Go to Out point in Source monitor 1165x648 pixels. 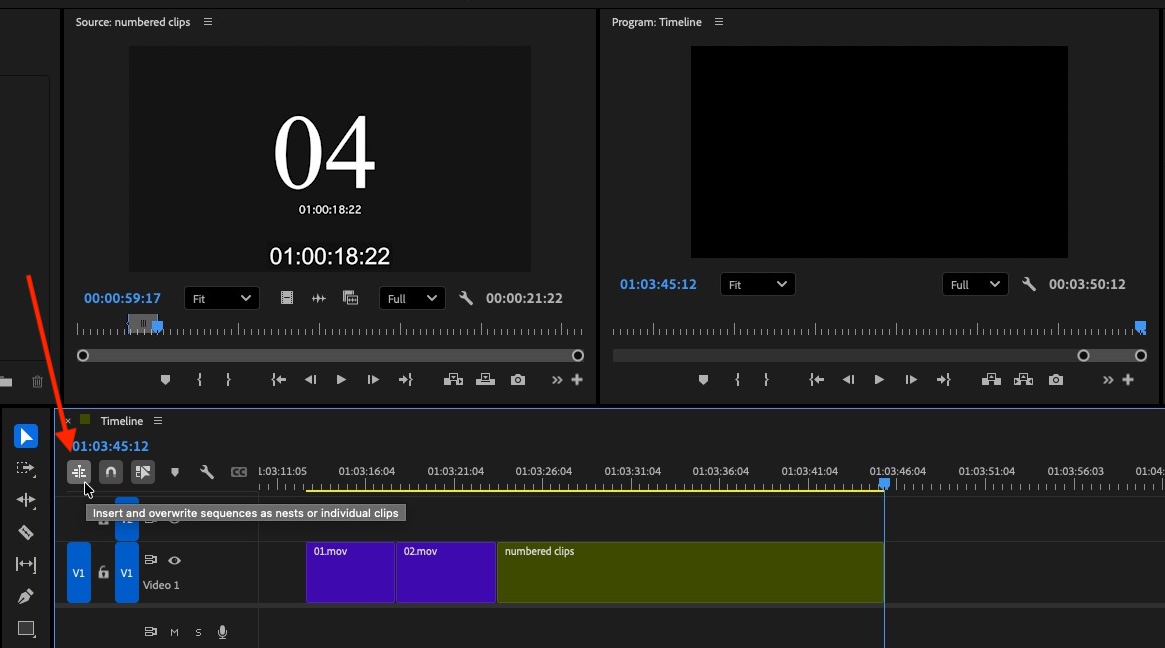(x=405, y=380)
